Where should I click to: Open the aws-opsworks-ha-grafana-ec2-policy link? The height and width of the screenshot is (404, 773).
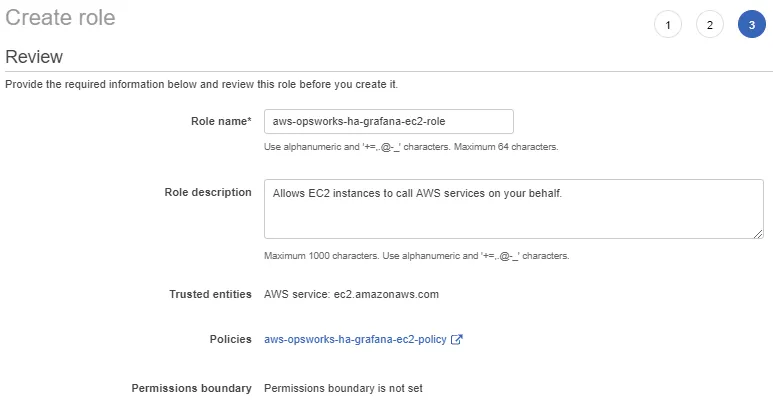[355, 339]
